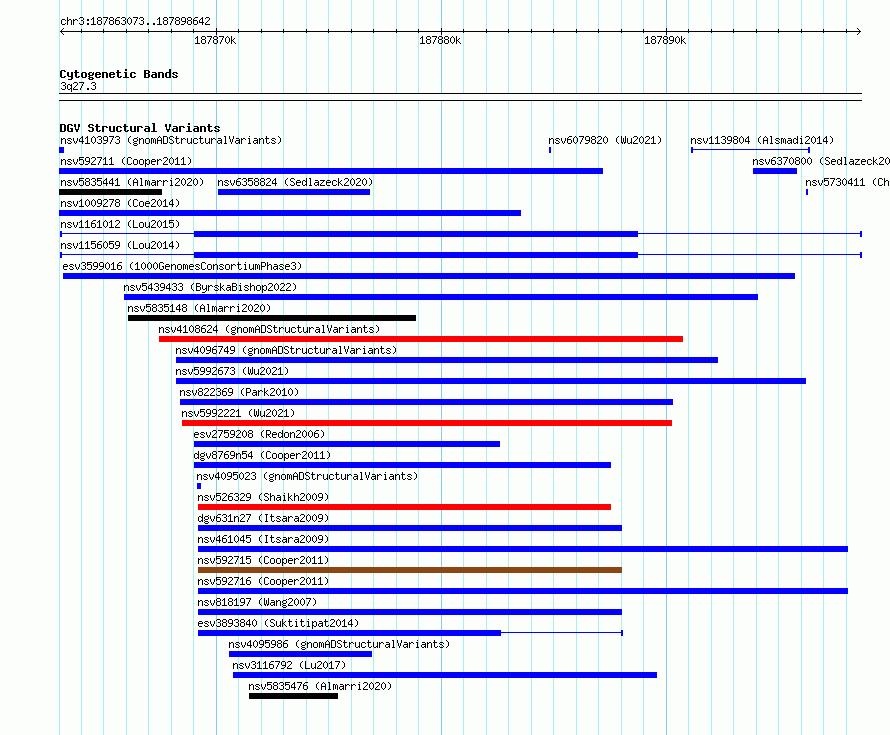Screen dimensions: 890x735
Task: Select red nsv4108624 gnomAD variant bar
Action: 421,339
